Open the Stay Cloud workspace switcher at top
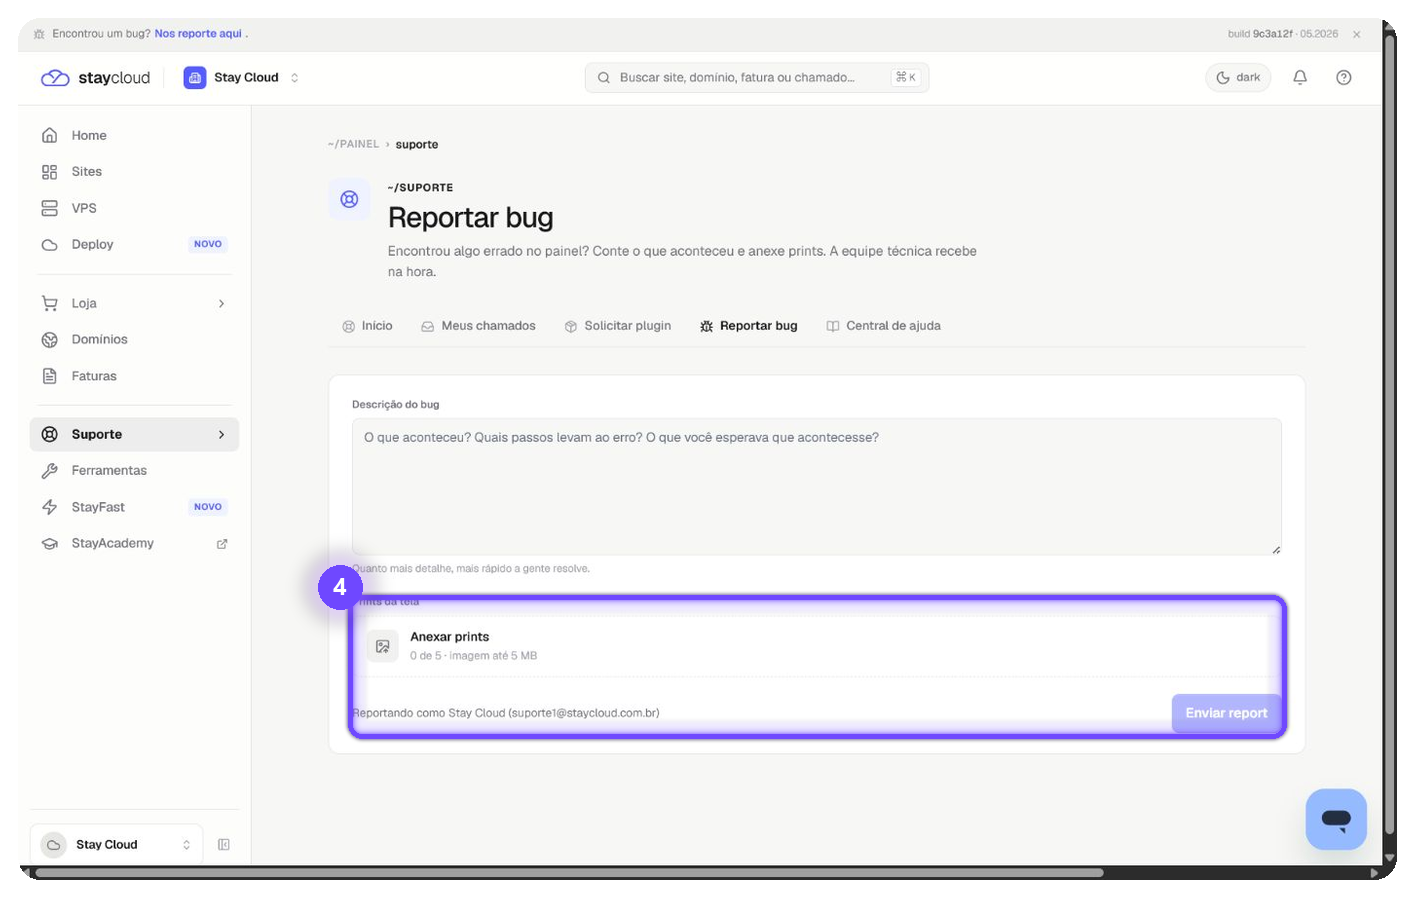1415x898 pixels. [x=241, y=78]
